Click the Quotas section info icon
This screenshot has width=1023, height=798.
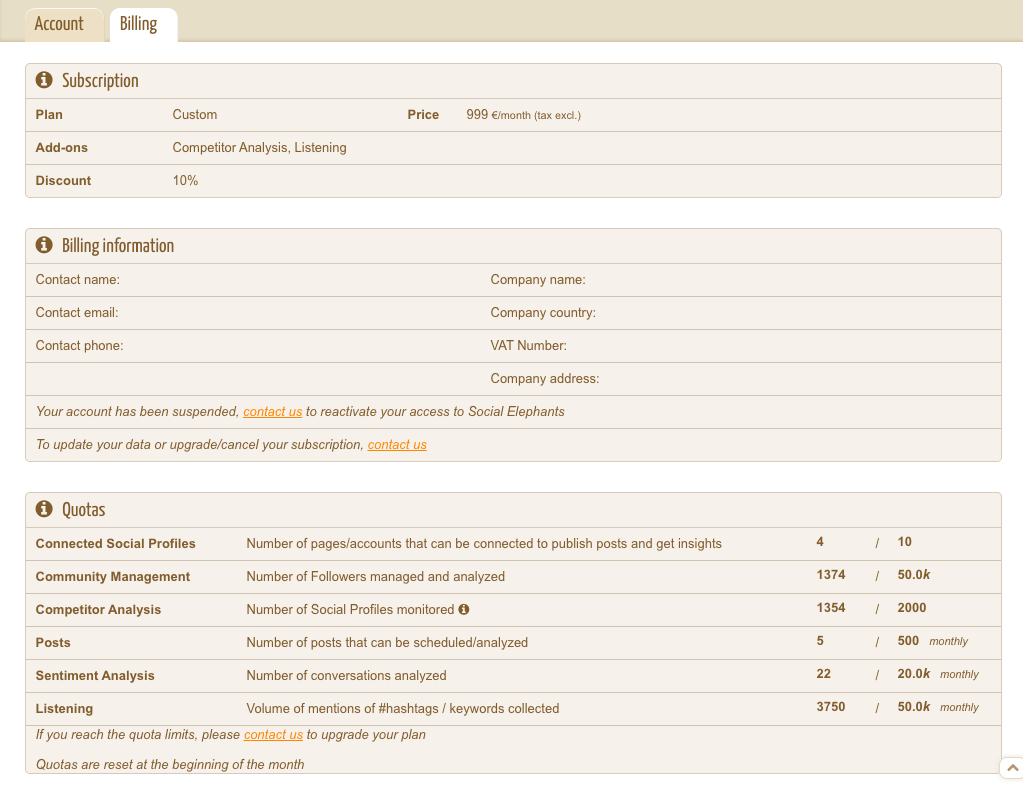[44, 509]
